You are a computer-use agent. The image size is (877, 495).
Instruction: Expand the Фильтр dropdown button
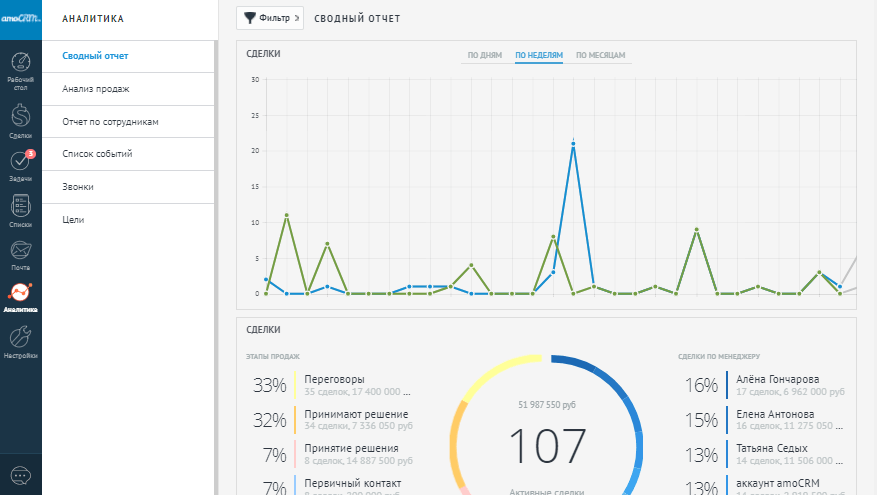click(x=268, y=18)
